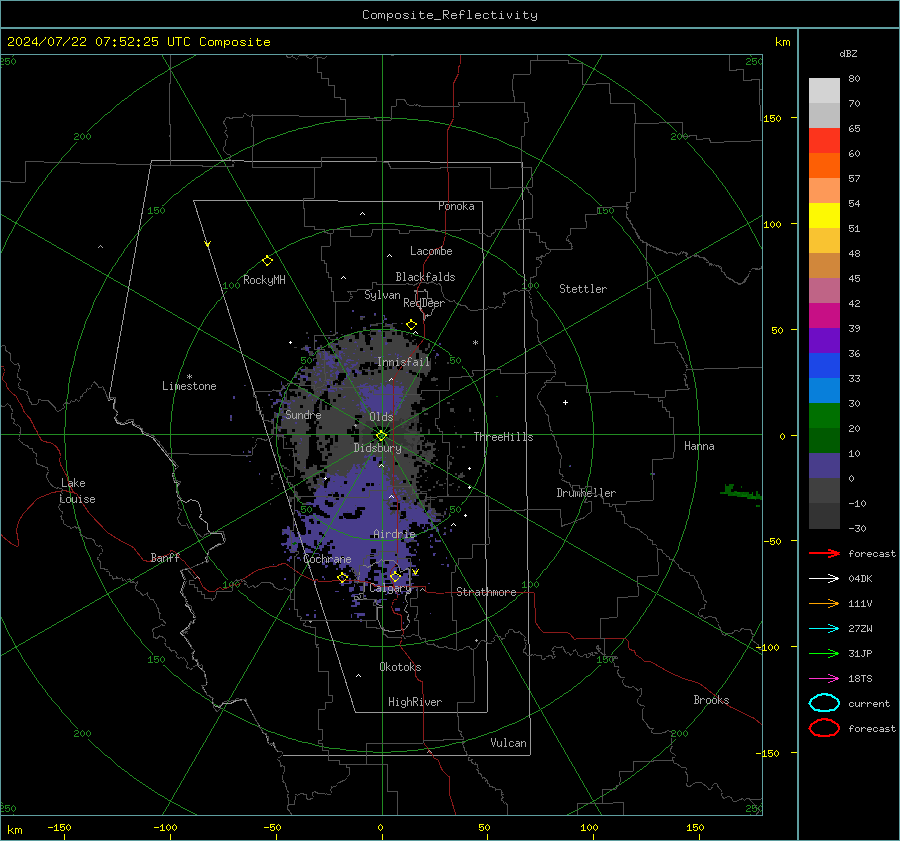This screenshot has width=900, height=841.
Task: Click the Sylvan label
Action: [x=382, y=295]
